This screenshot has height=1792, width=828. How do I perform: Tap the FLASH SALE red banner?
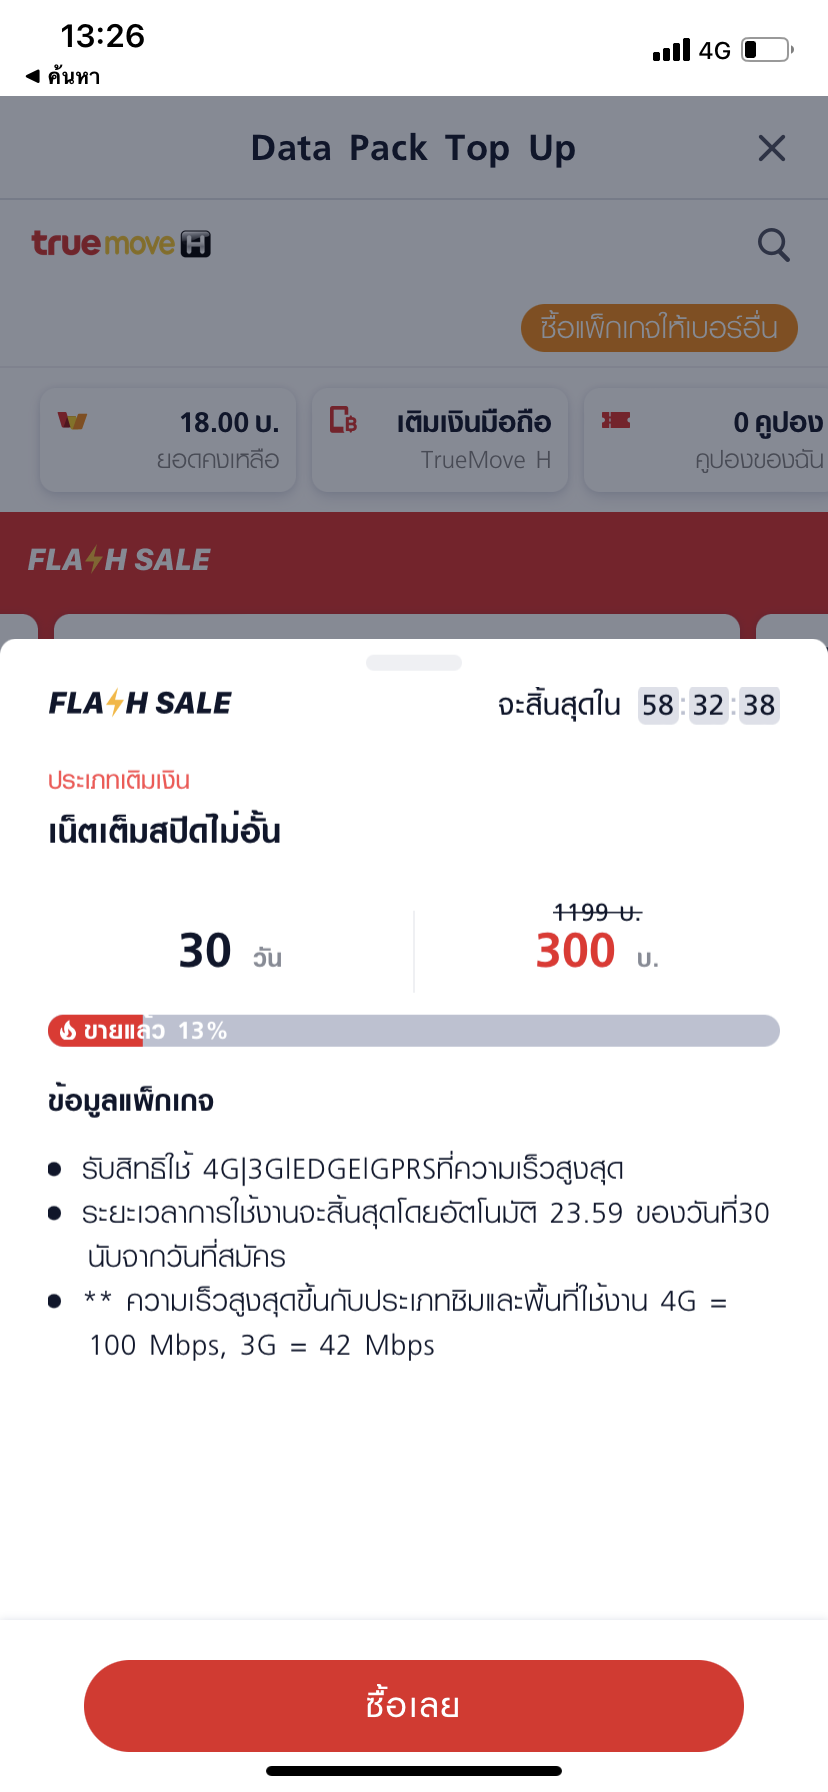coord(414,560)
